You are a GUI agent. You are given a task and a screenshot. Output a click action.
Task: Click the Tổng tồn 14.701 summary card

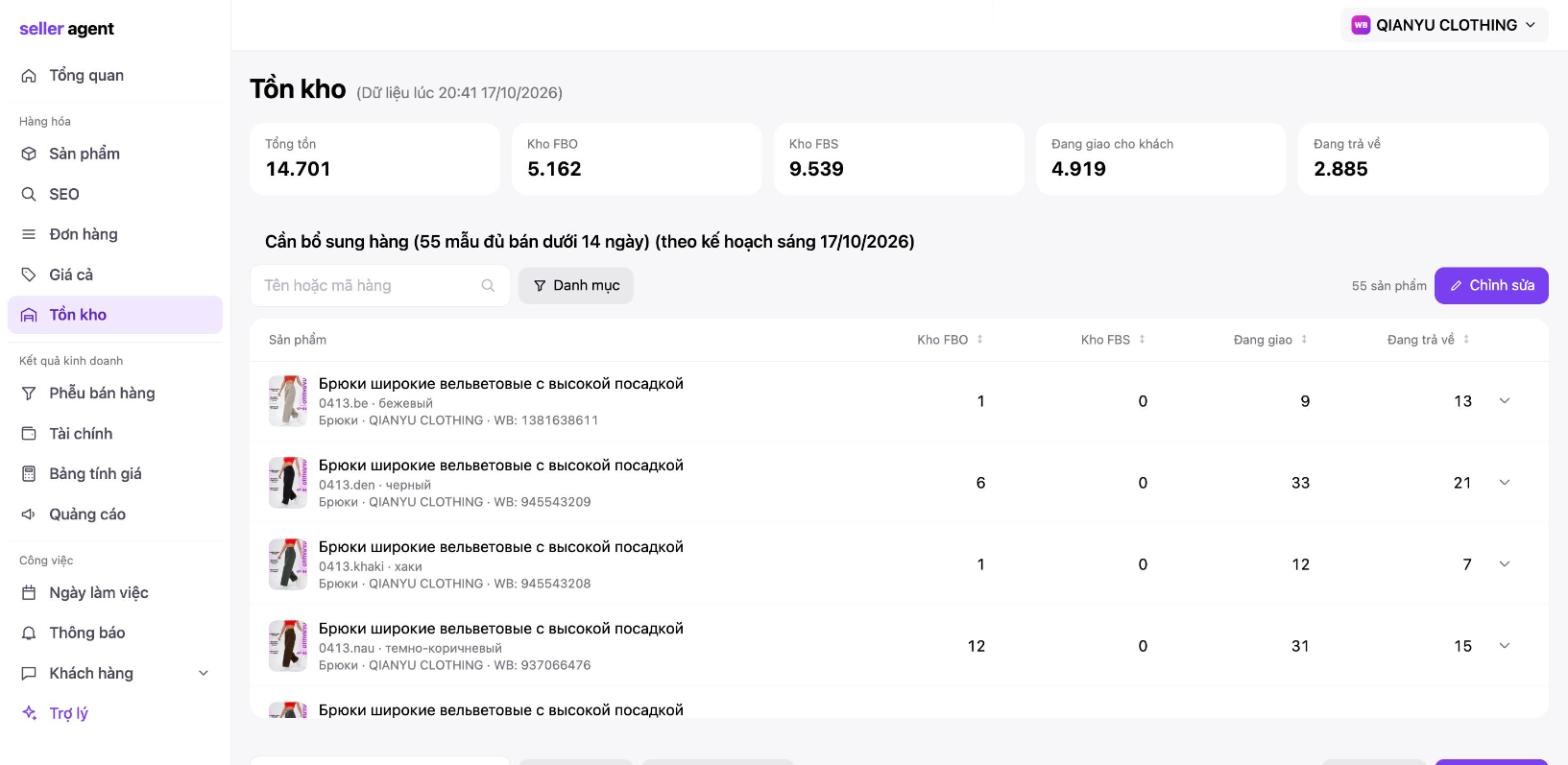pyautogui.click(x=375, y=159)
